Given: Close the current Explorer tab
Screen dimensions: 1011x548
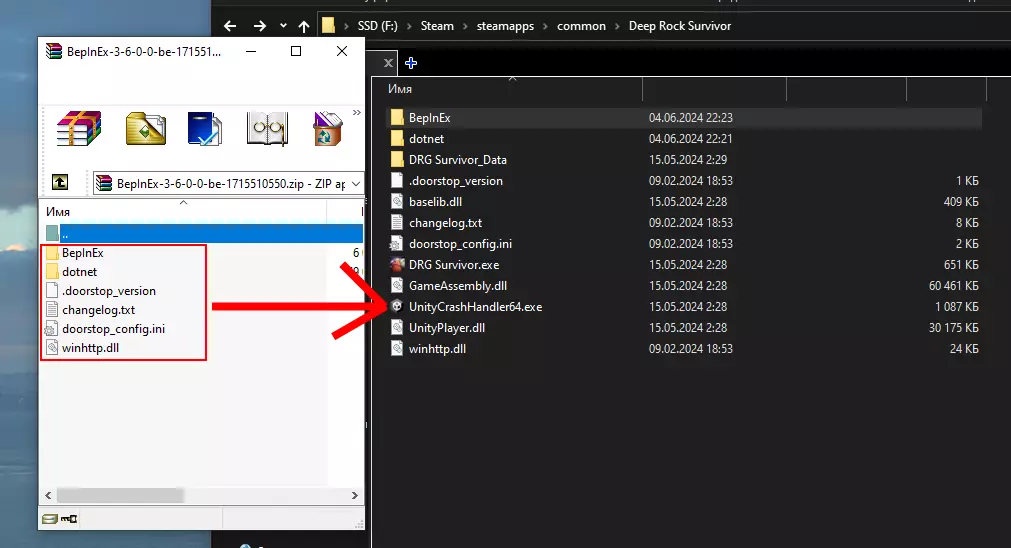Looking at the screenshot, I should [x=388, y=63].
